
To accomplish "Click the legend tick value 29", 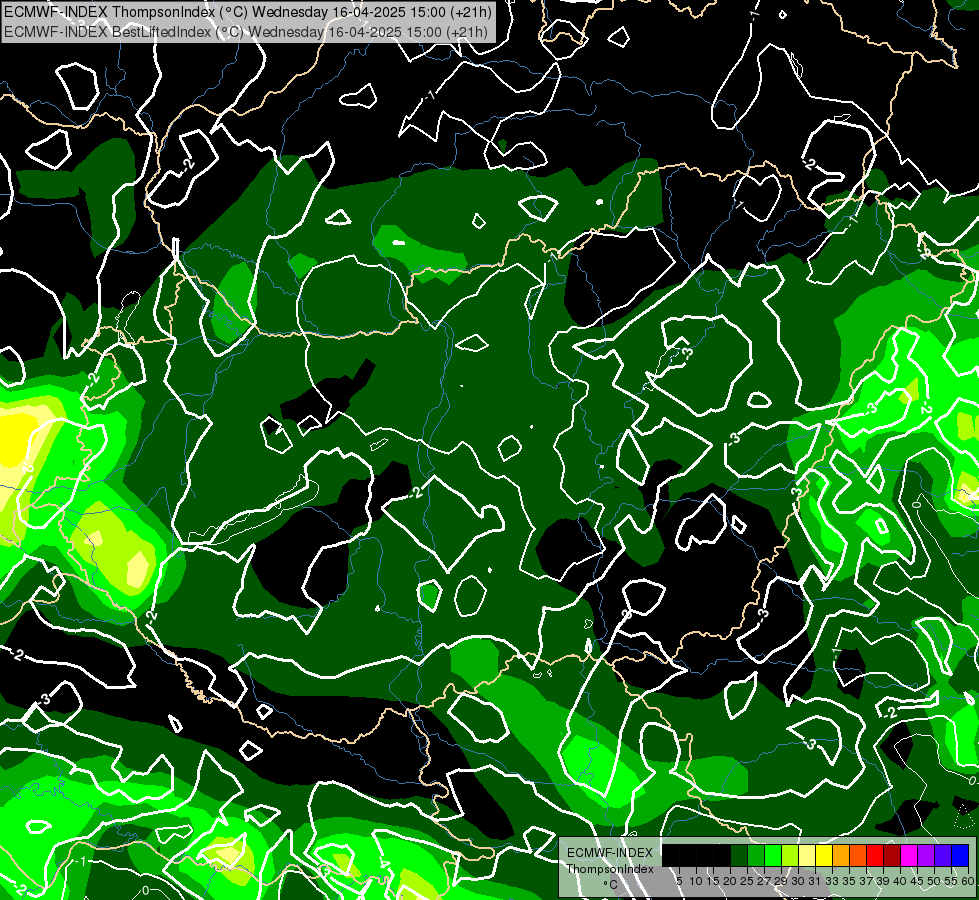I will tap(781, 881).
